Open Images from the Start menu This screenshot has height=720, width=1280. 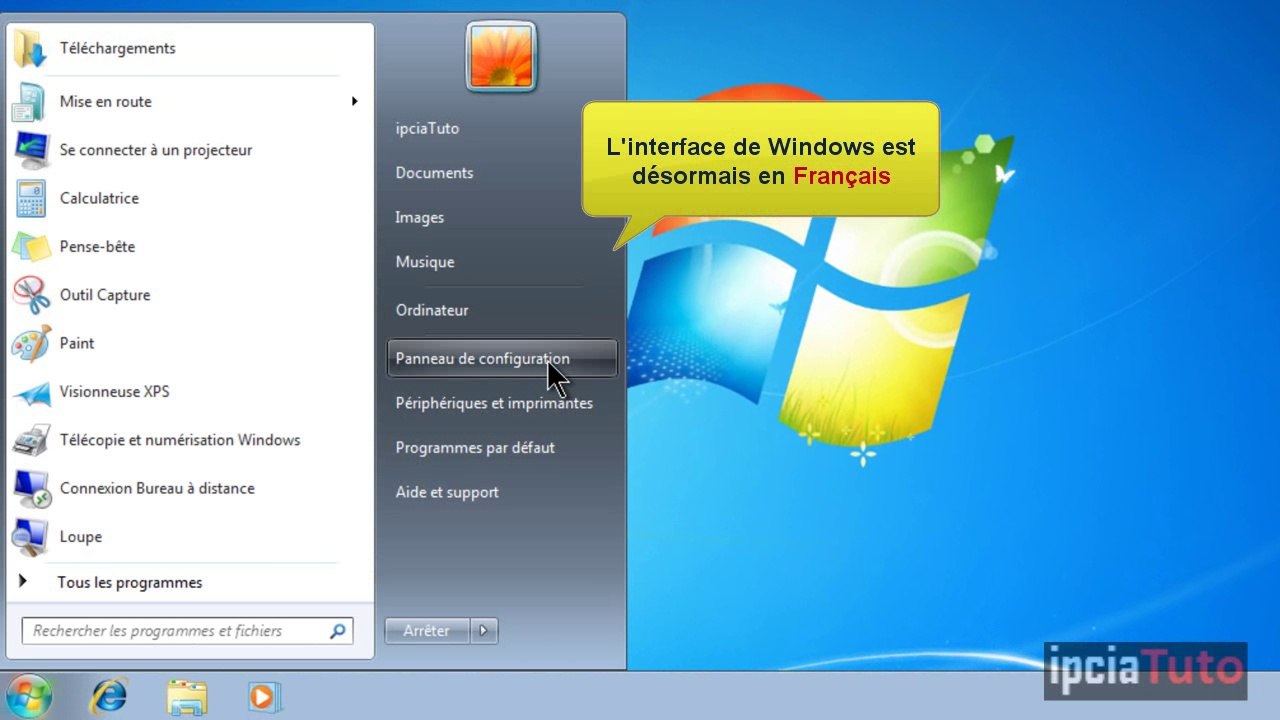pos(419,217)
